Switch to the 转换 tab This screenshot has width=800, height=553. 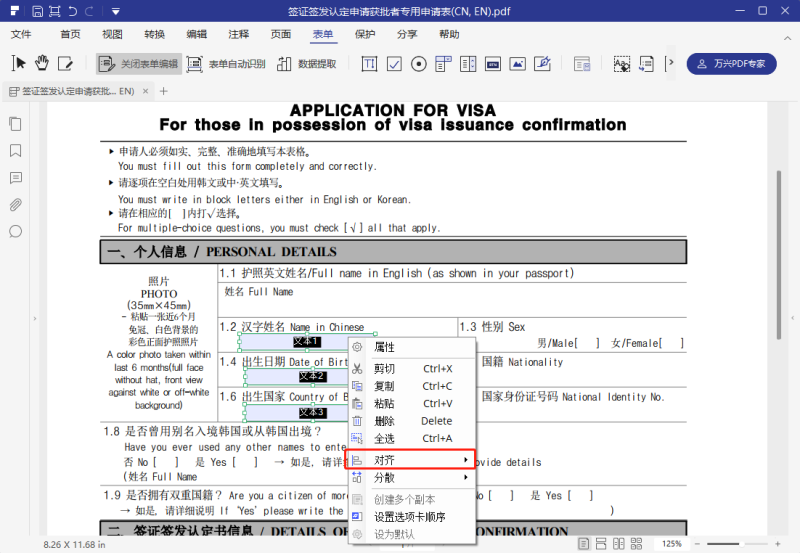point(154,34)
